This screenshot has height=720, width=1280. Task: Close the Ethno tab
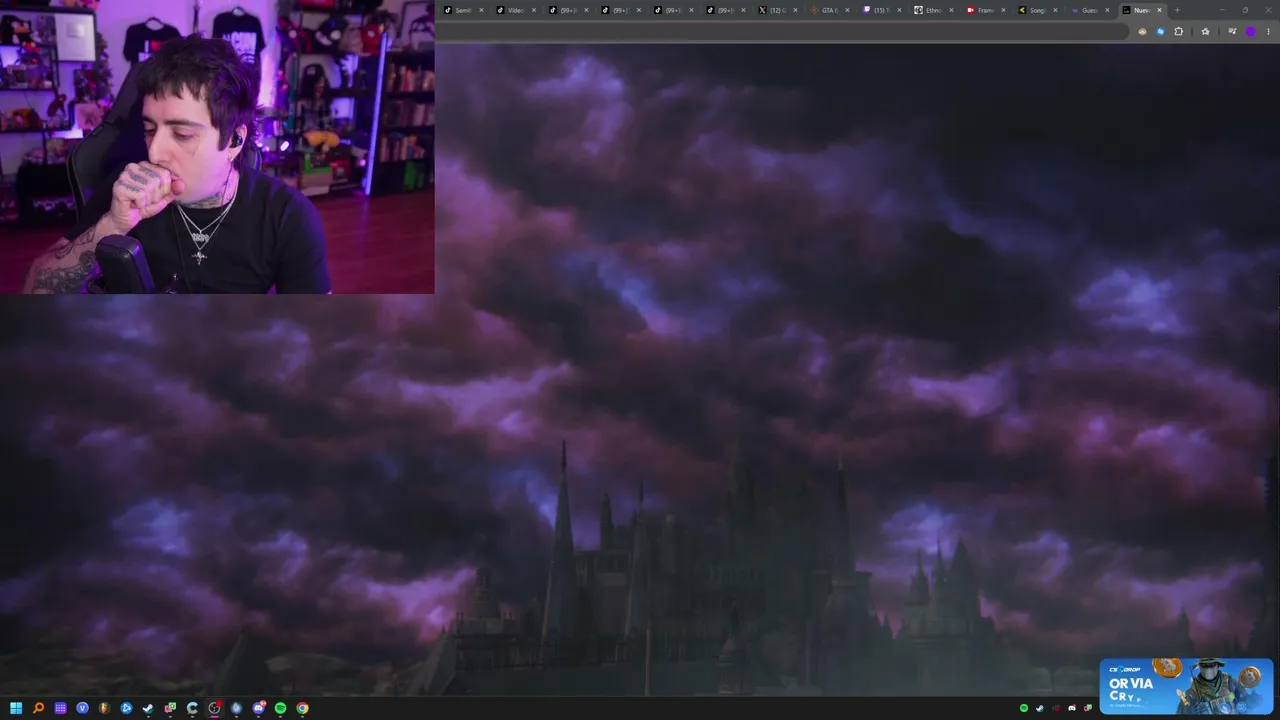click(951, 10)
